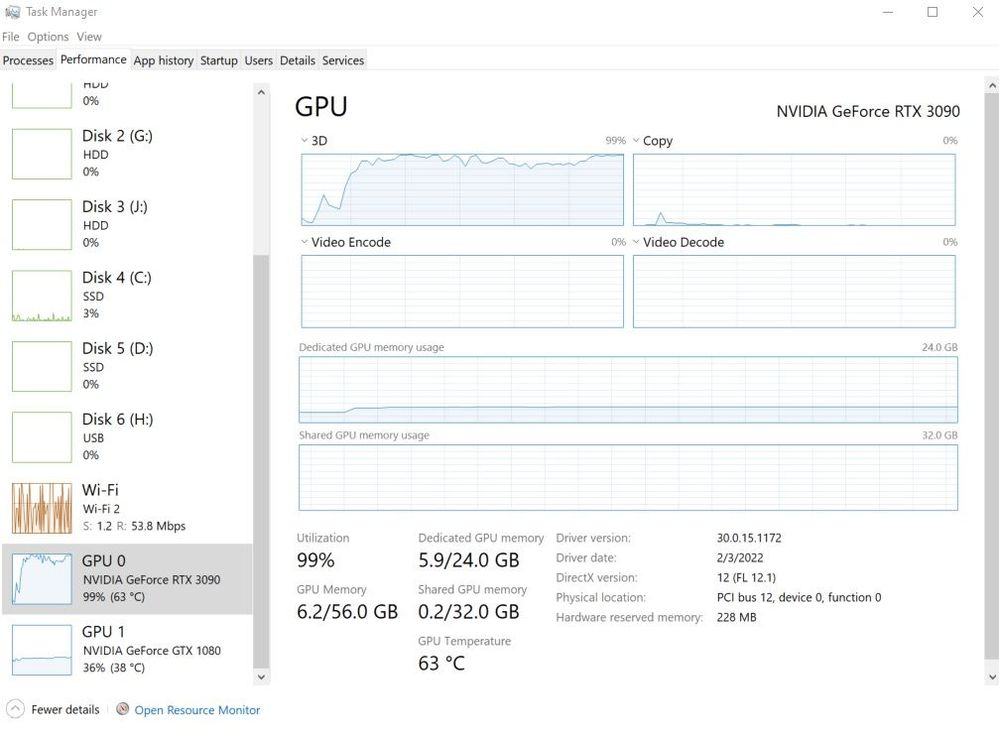Click the sidebar scroll up arrow
Image resolution: width=999 pixels, height=730 pixels.
[x=262, y=93]
